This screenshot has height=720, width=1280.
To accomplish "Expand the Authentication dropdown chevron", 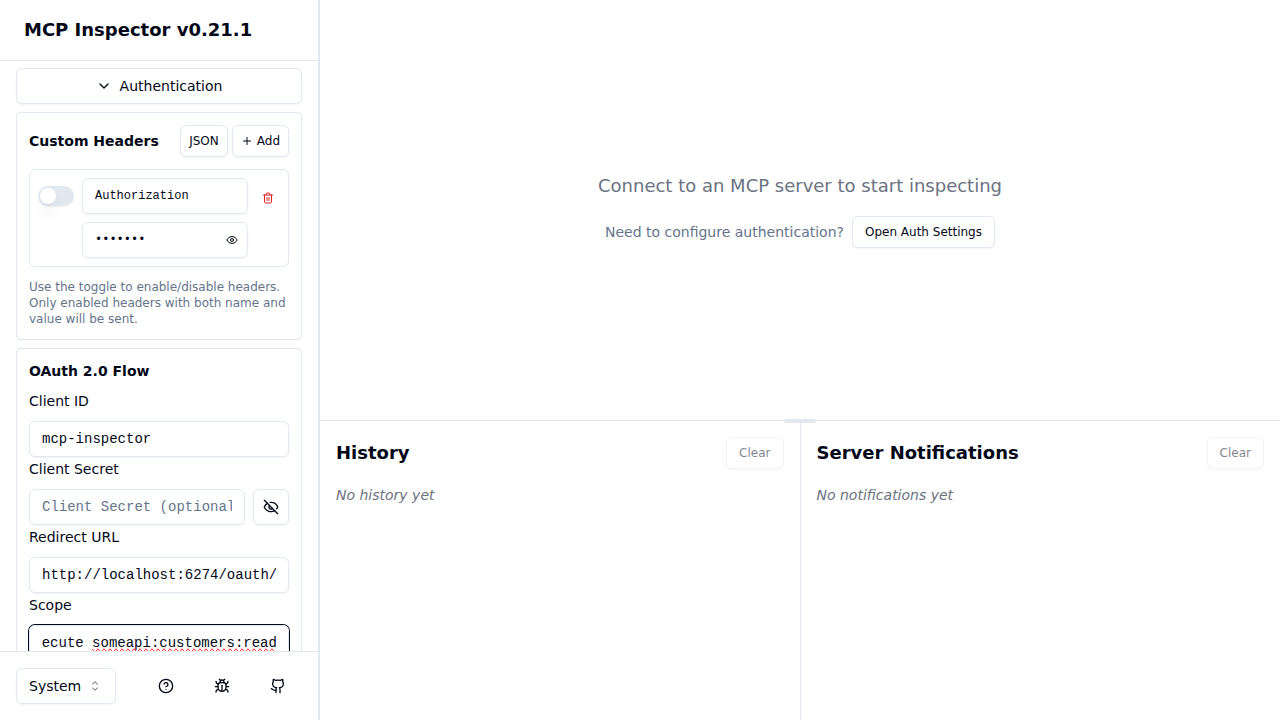I will [104, 86].
